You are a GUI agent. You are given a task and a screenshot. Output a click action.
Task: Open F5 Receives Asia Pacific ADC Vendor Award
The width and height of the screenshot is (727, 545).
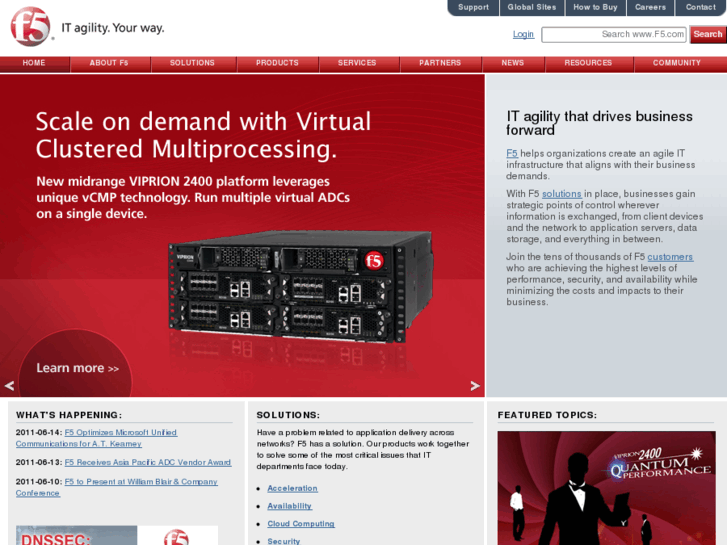(x=148, y=462)
